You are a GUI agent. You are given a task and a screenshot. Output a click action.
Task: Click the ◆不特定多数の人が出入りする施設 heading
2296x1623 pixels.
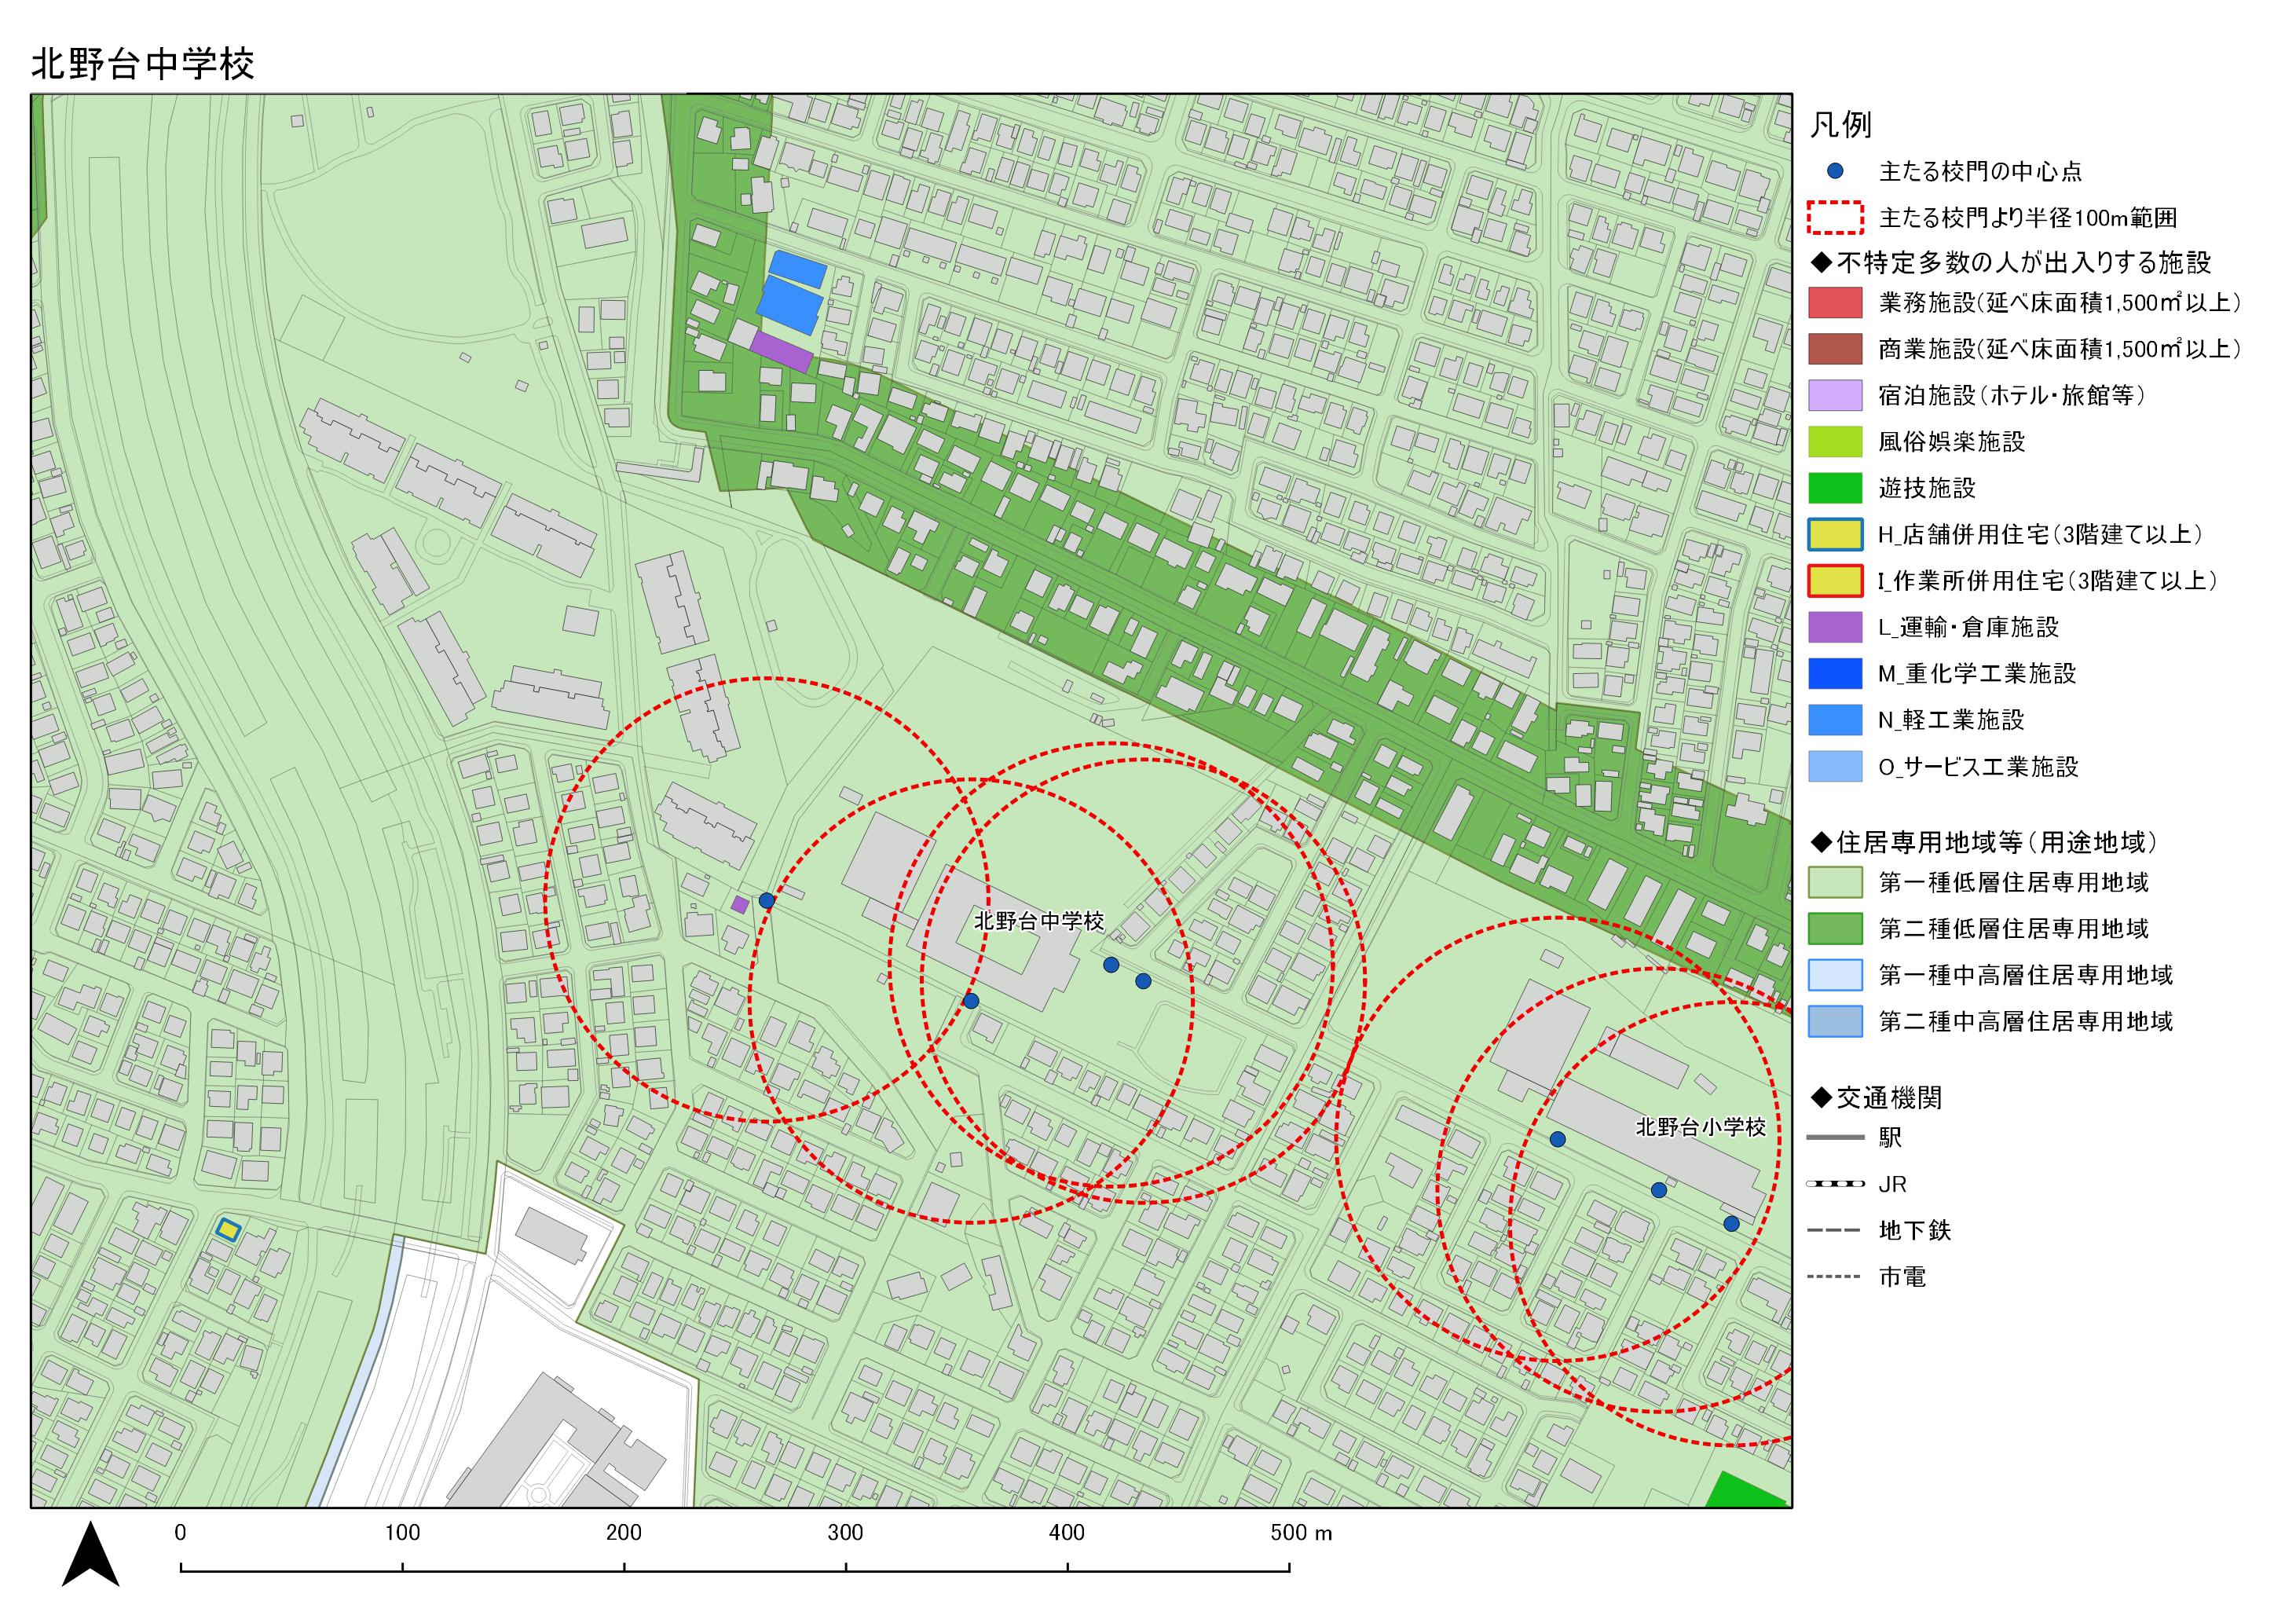tap(2011, 263)
